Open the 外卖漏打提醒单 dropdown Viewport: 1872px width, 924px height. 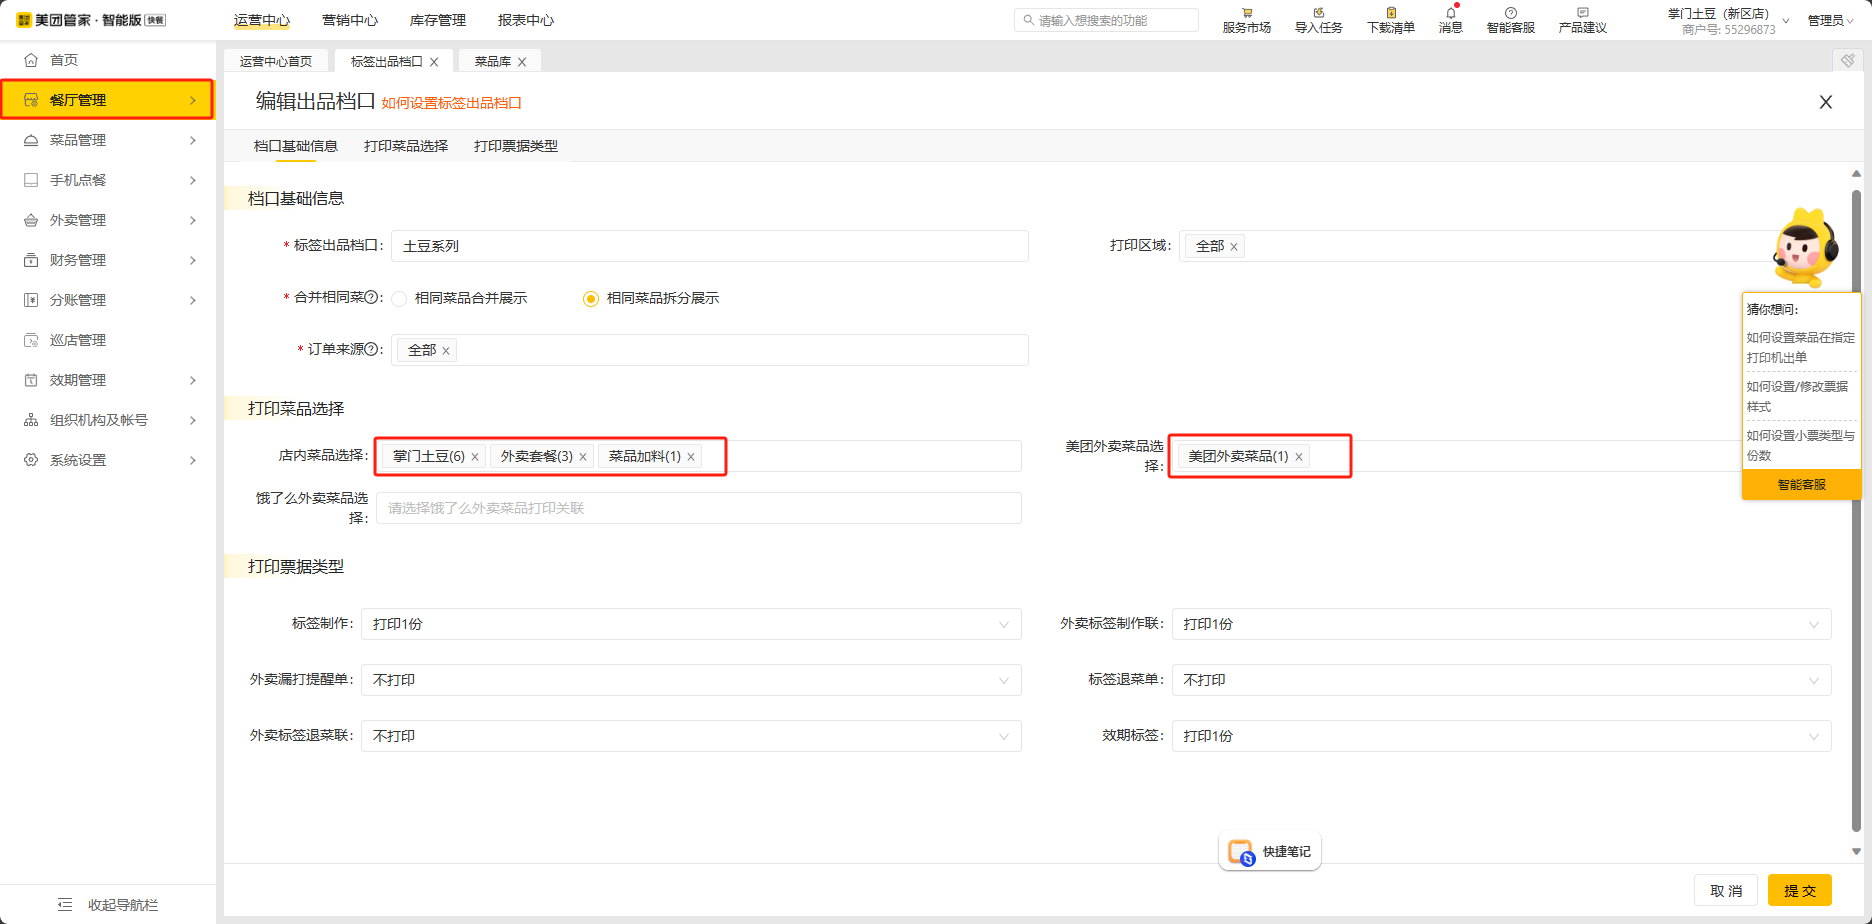[690, 680]
